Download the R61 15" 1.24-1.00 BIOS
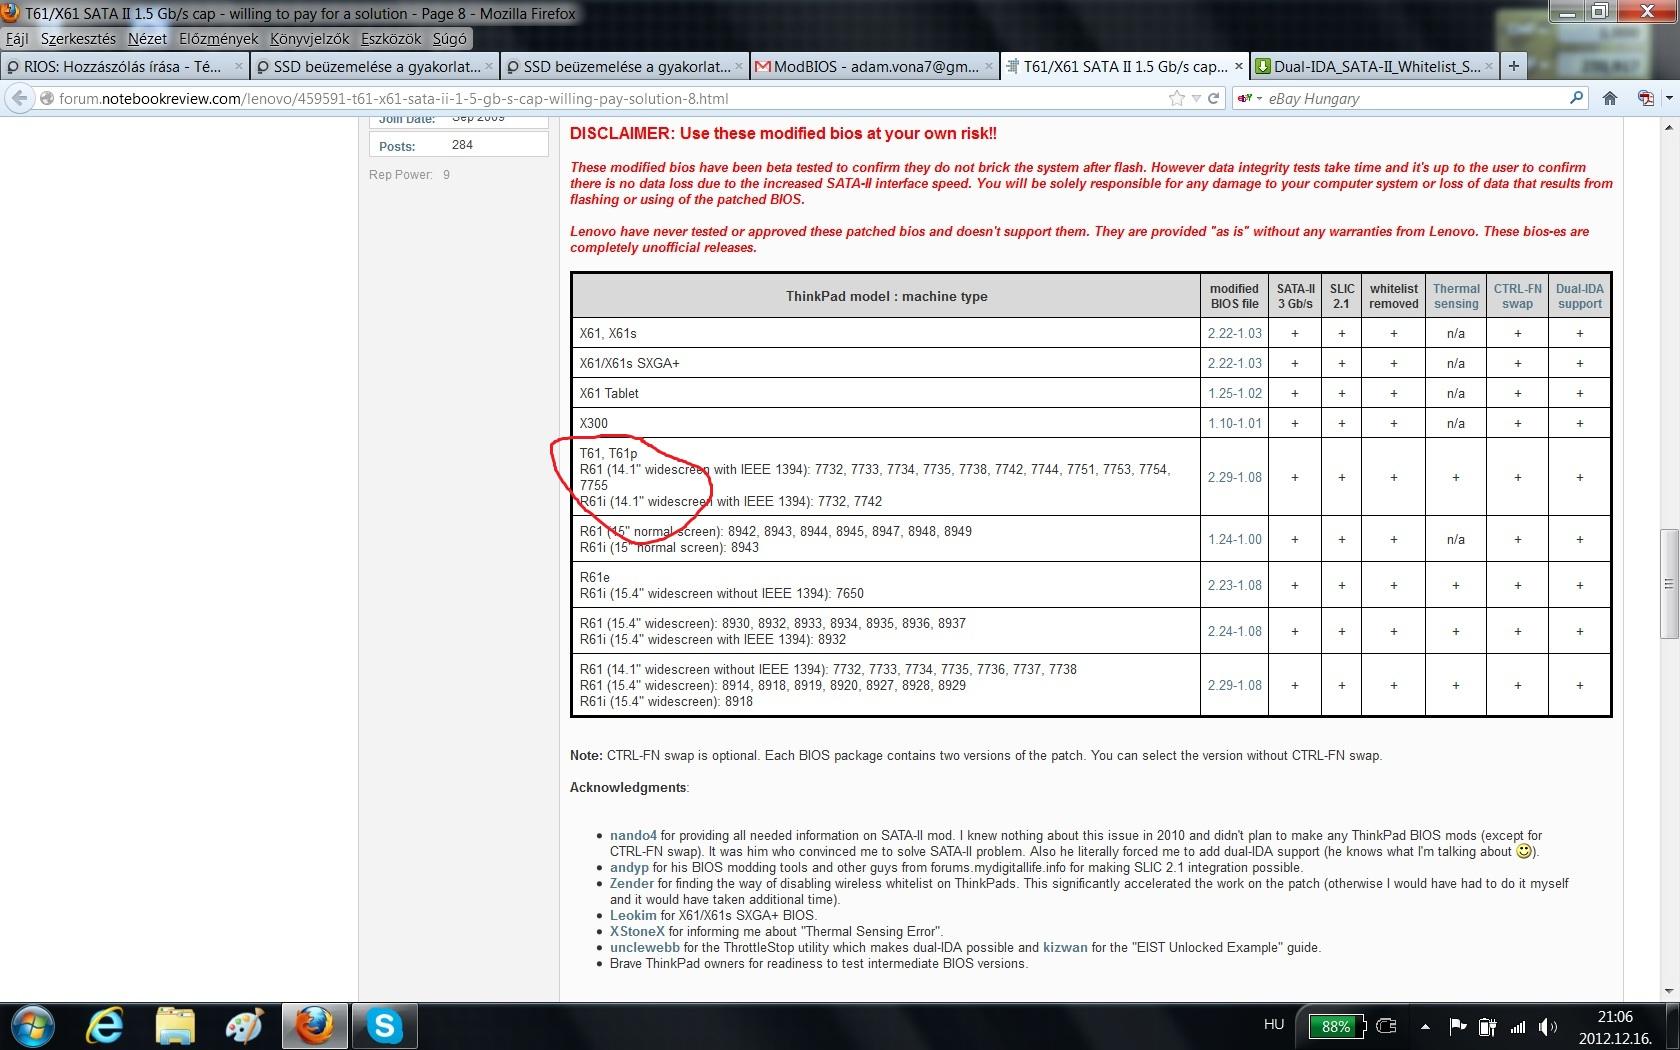Screen dimensions: 1680x1050 1234,539
